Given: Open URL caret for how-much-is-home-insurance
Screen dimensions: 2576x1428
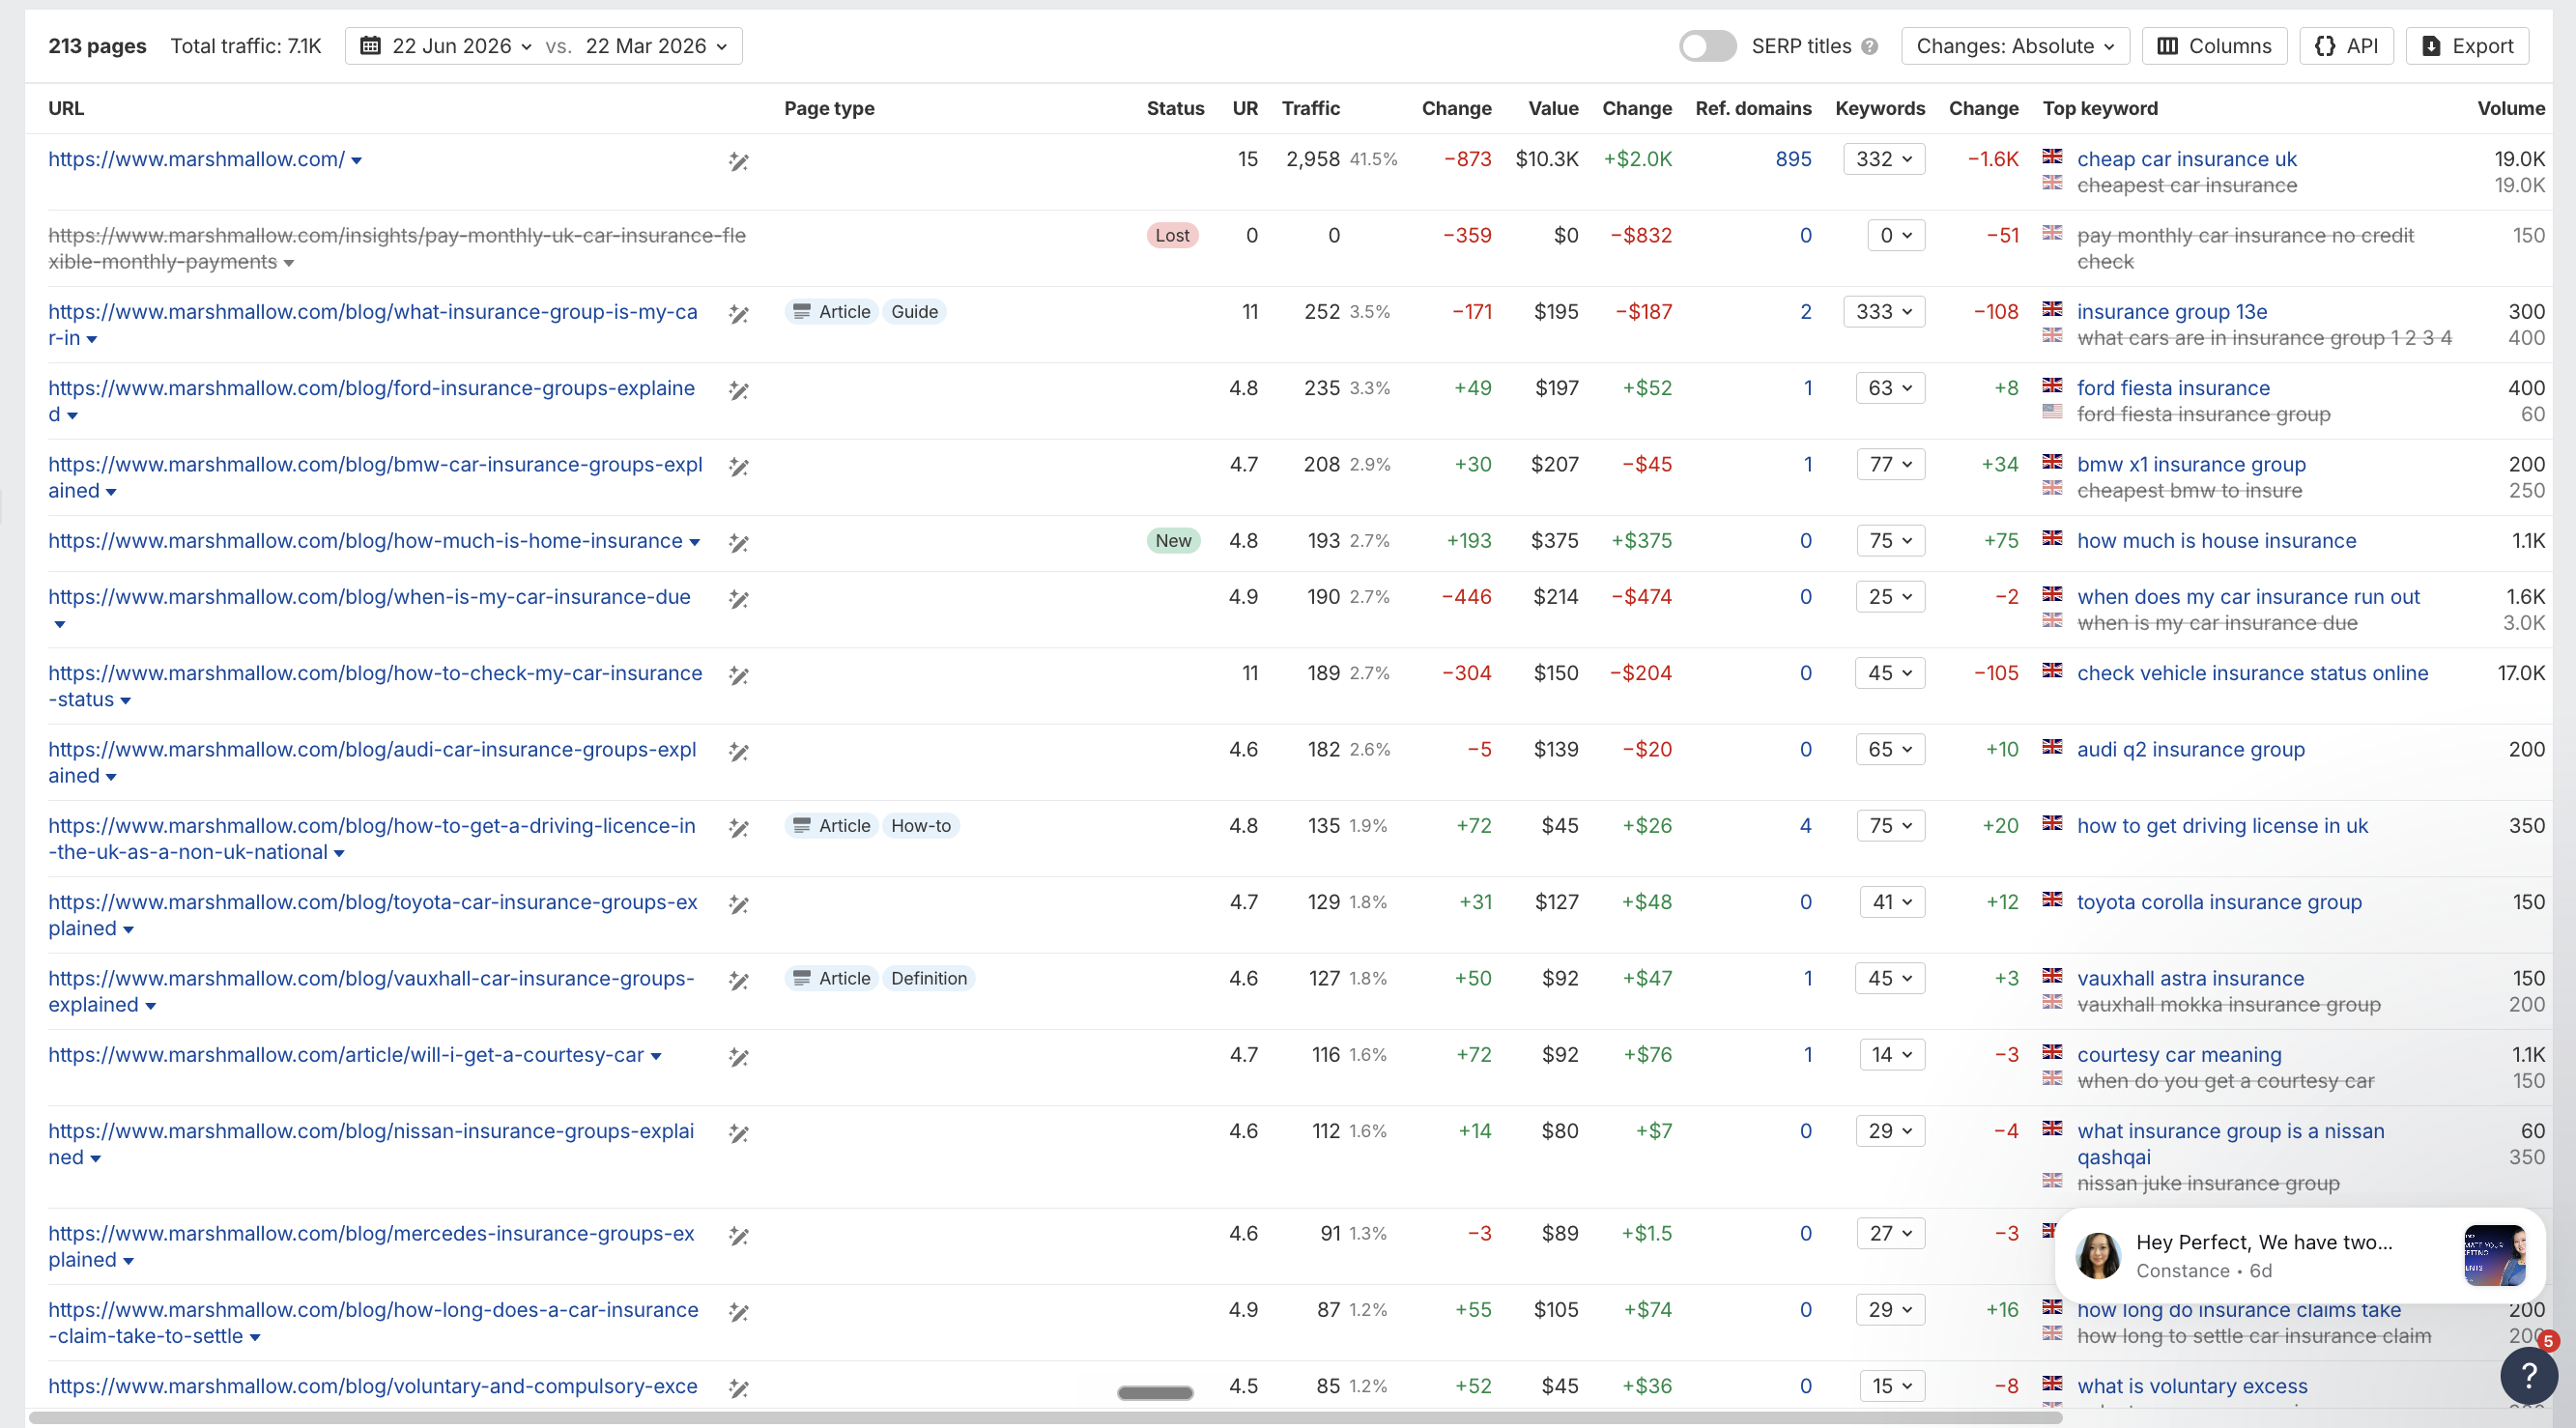Looking at the screenshot, I should click(694, 543).
